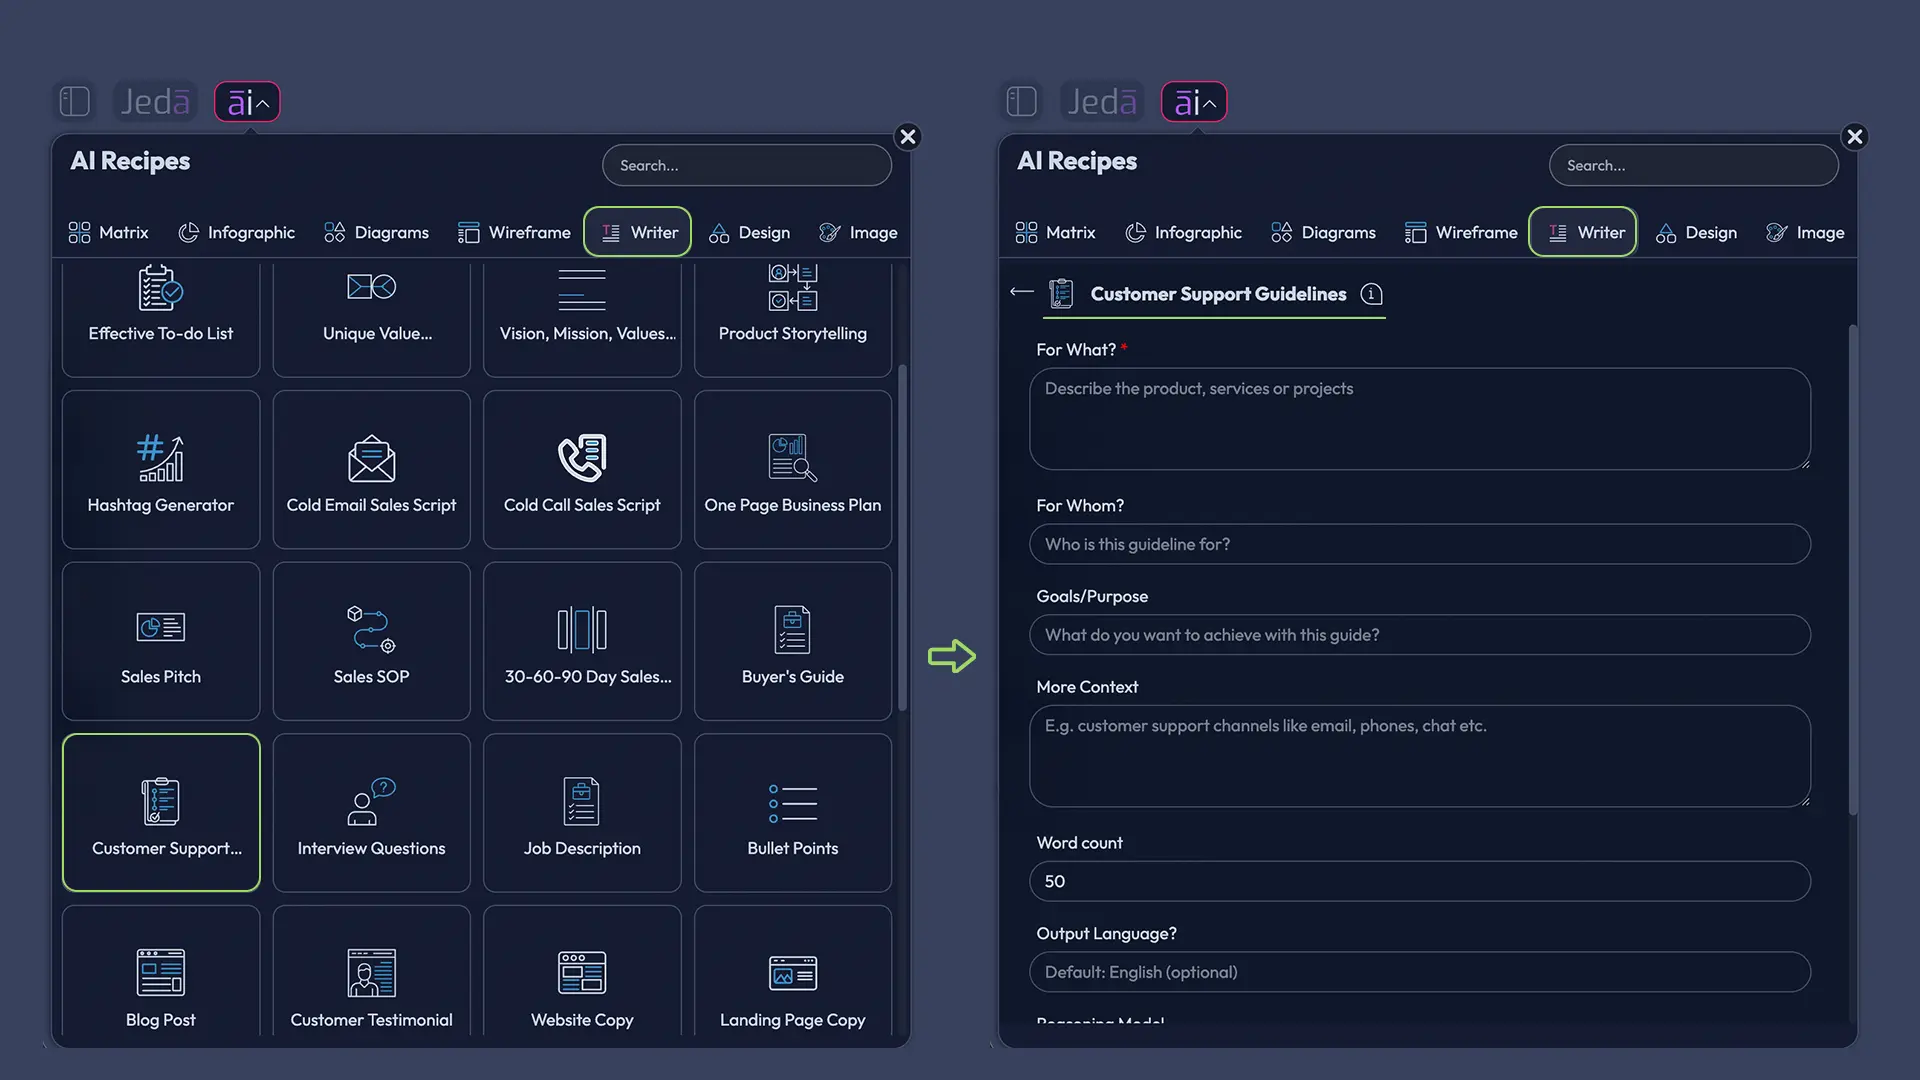The image size is (1920, 1080).
Task: Open the Effective To-do List recipe
Action: 161,318
